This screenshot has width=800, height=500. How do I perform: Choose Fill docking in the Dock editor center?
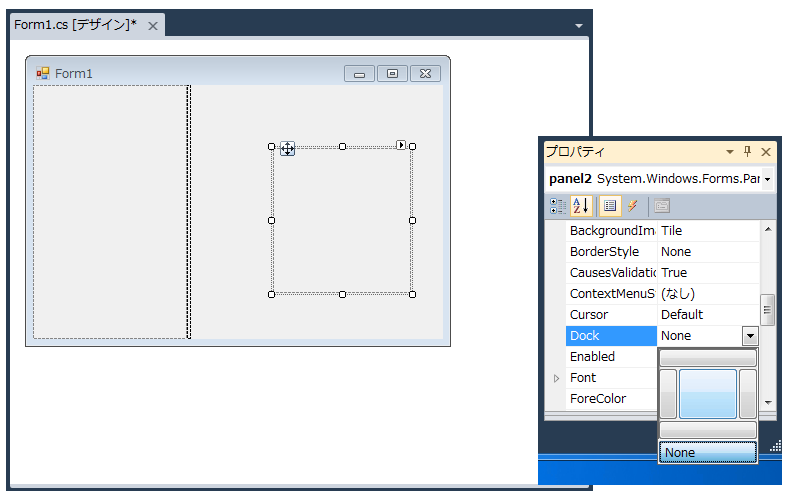(x=708, y=394)
